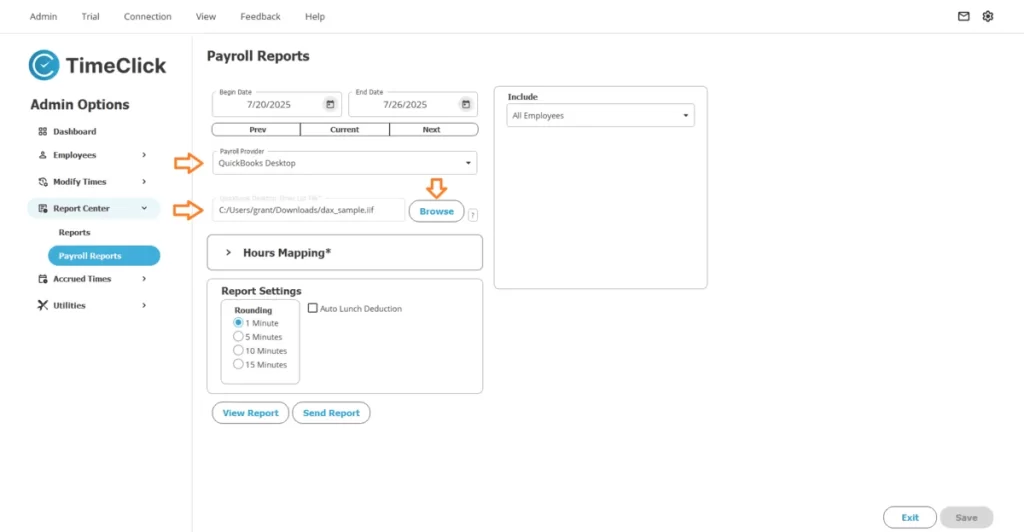Click the Accrued Times calendar icon
This screenshot has height=532, width=1024.
coord(42,279)
